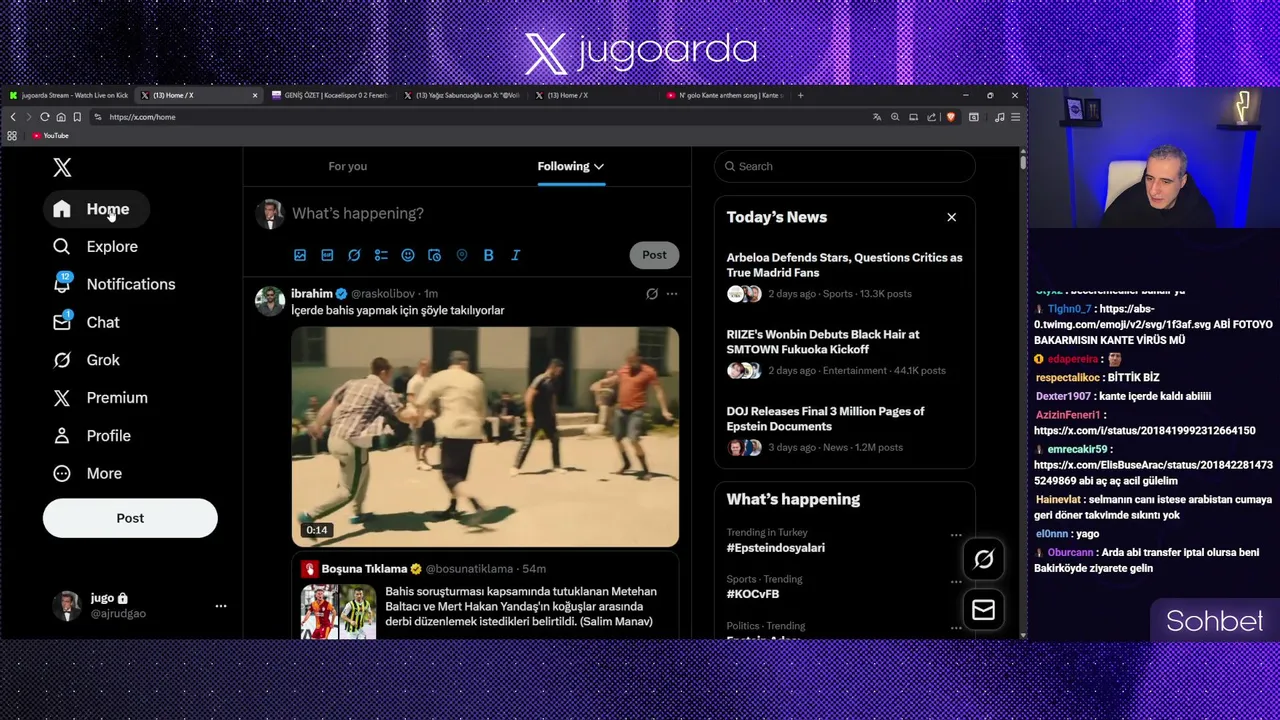Click the large white Post button
Viewport: 1280px width, 720px height.
tap(130, 518)
